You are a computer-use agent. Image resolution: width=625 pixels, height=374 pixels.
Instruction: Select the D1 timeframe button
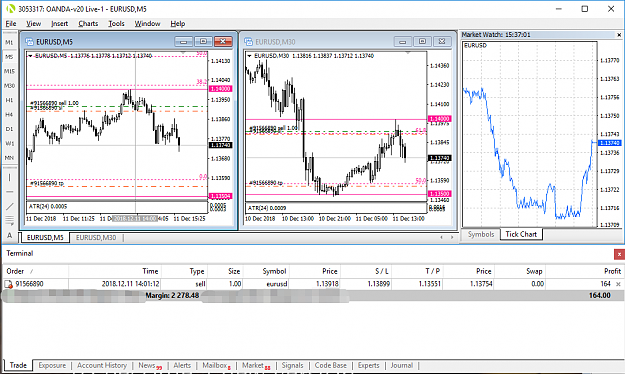tap(9, 129)
